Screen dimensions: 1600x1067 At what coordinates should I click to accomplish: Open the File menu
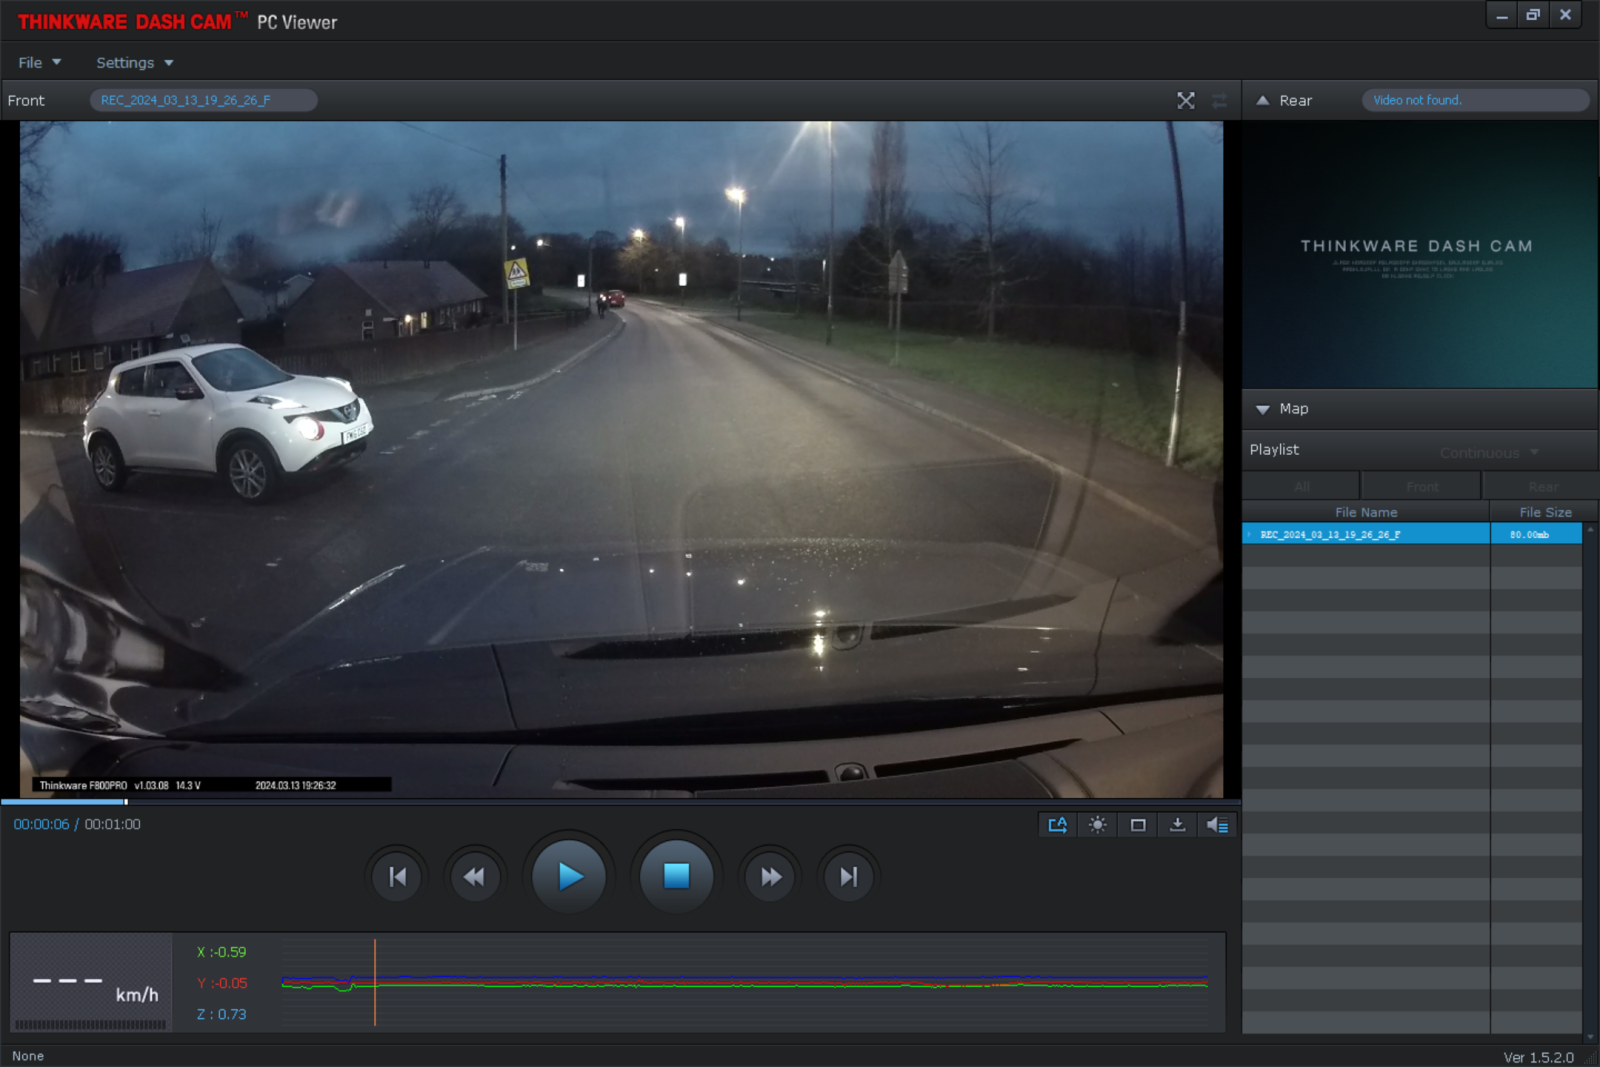pos(40,62)
